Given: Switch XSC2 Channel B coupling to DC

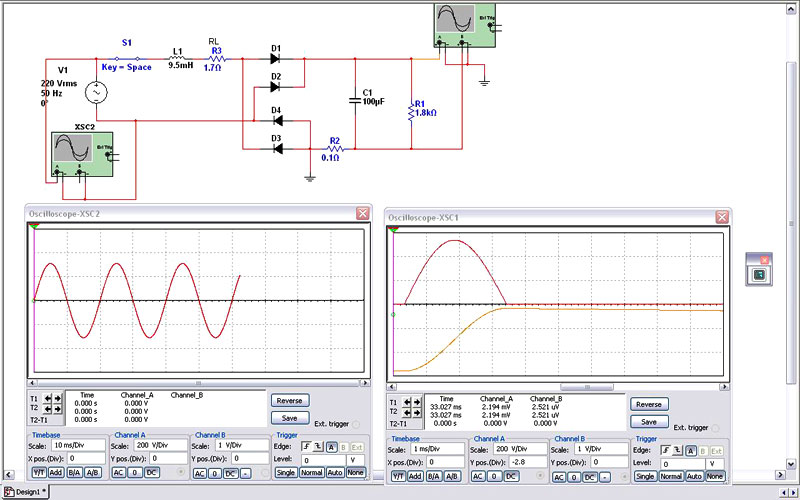Looking at the screenshot, I should coord(231,473).
